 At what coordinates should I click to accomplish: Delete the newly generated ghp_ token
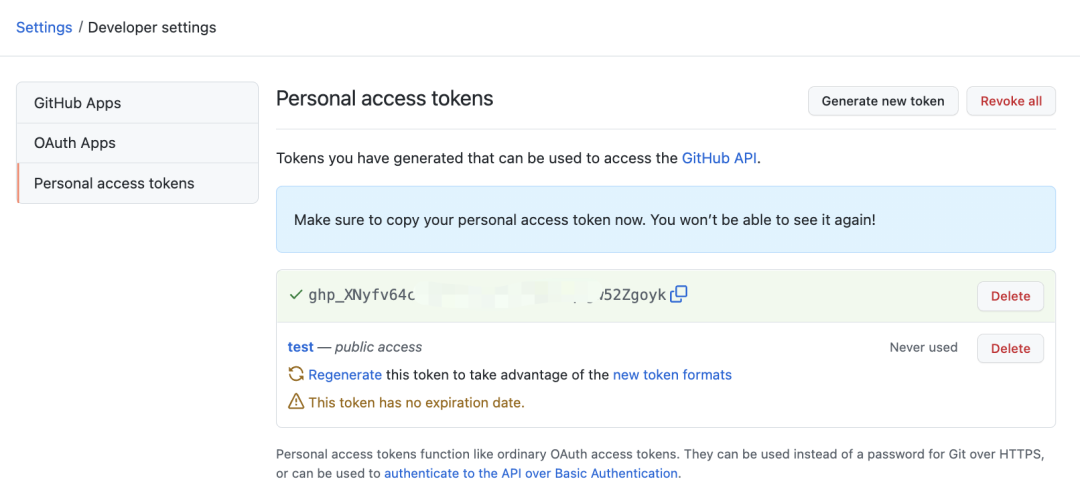1010,296
